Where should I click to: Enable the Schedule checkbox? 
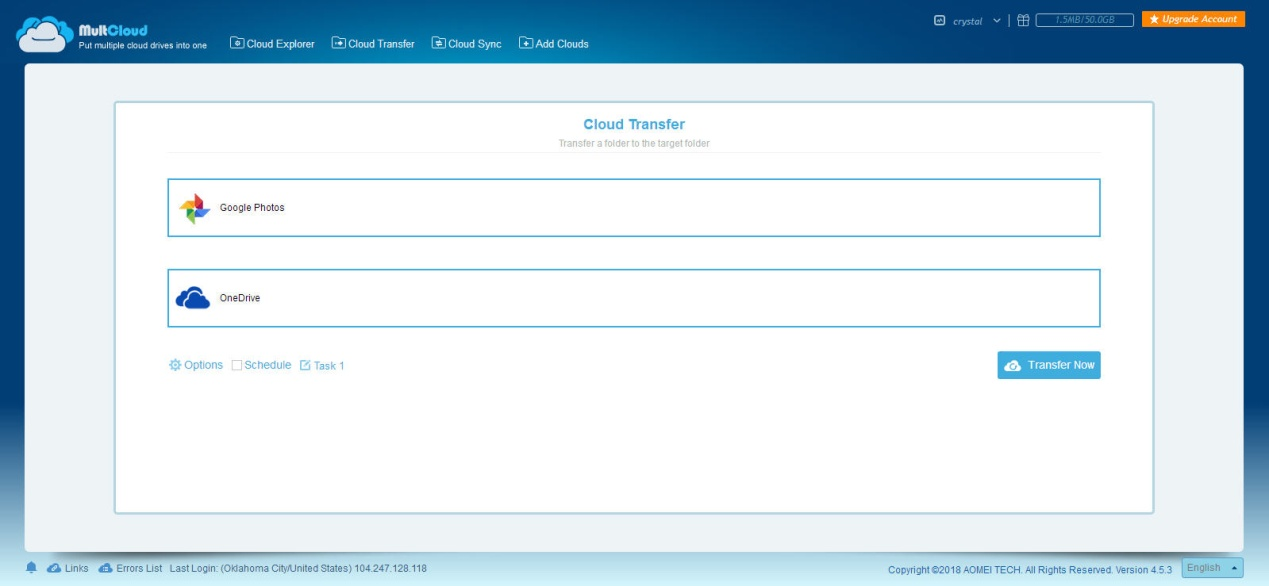click(237, 365)
